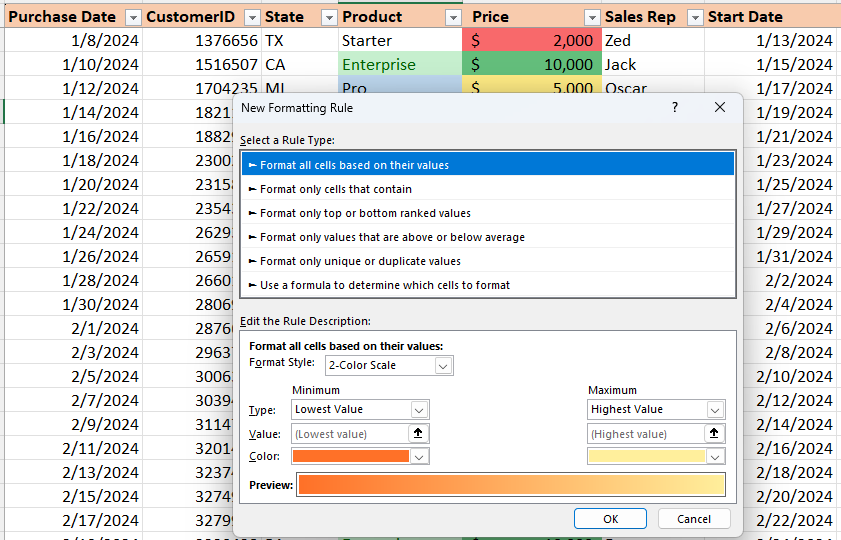The image size is (841, 540).
Task: Expand the Maximum Type dropdown
Action: coord(714,410)
